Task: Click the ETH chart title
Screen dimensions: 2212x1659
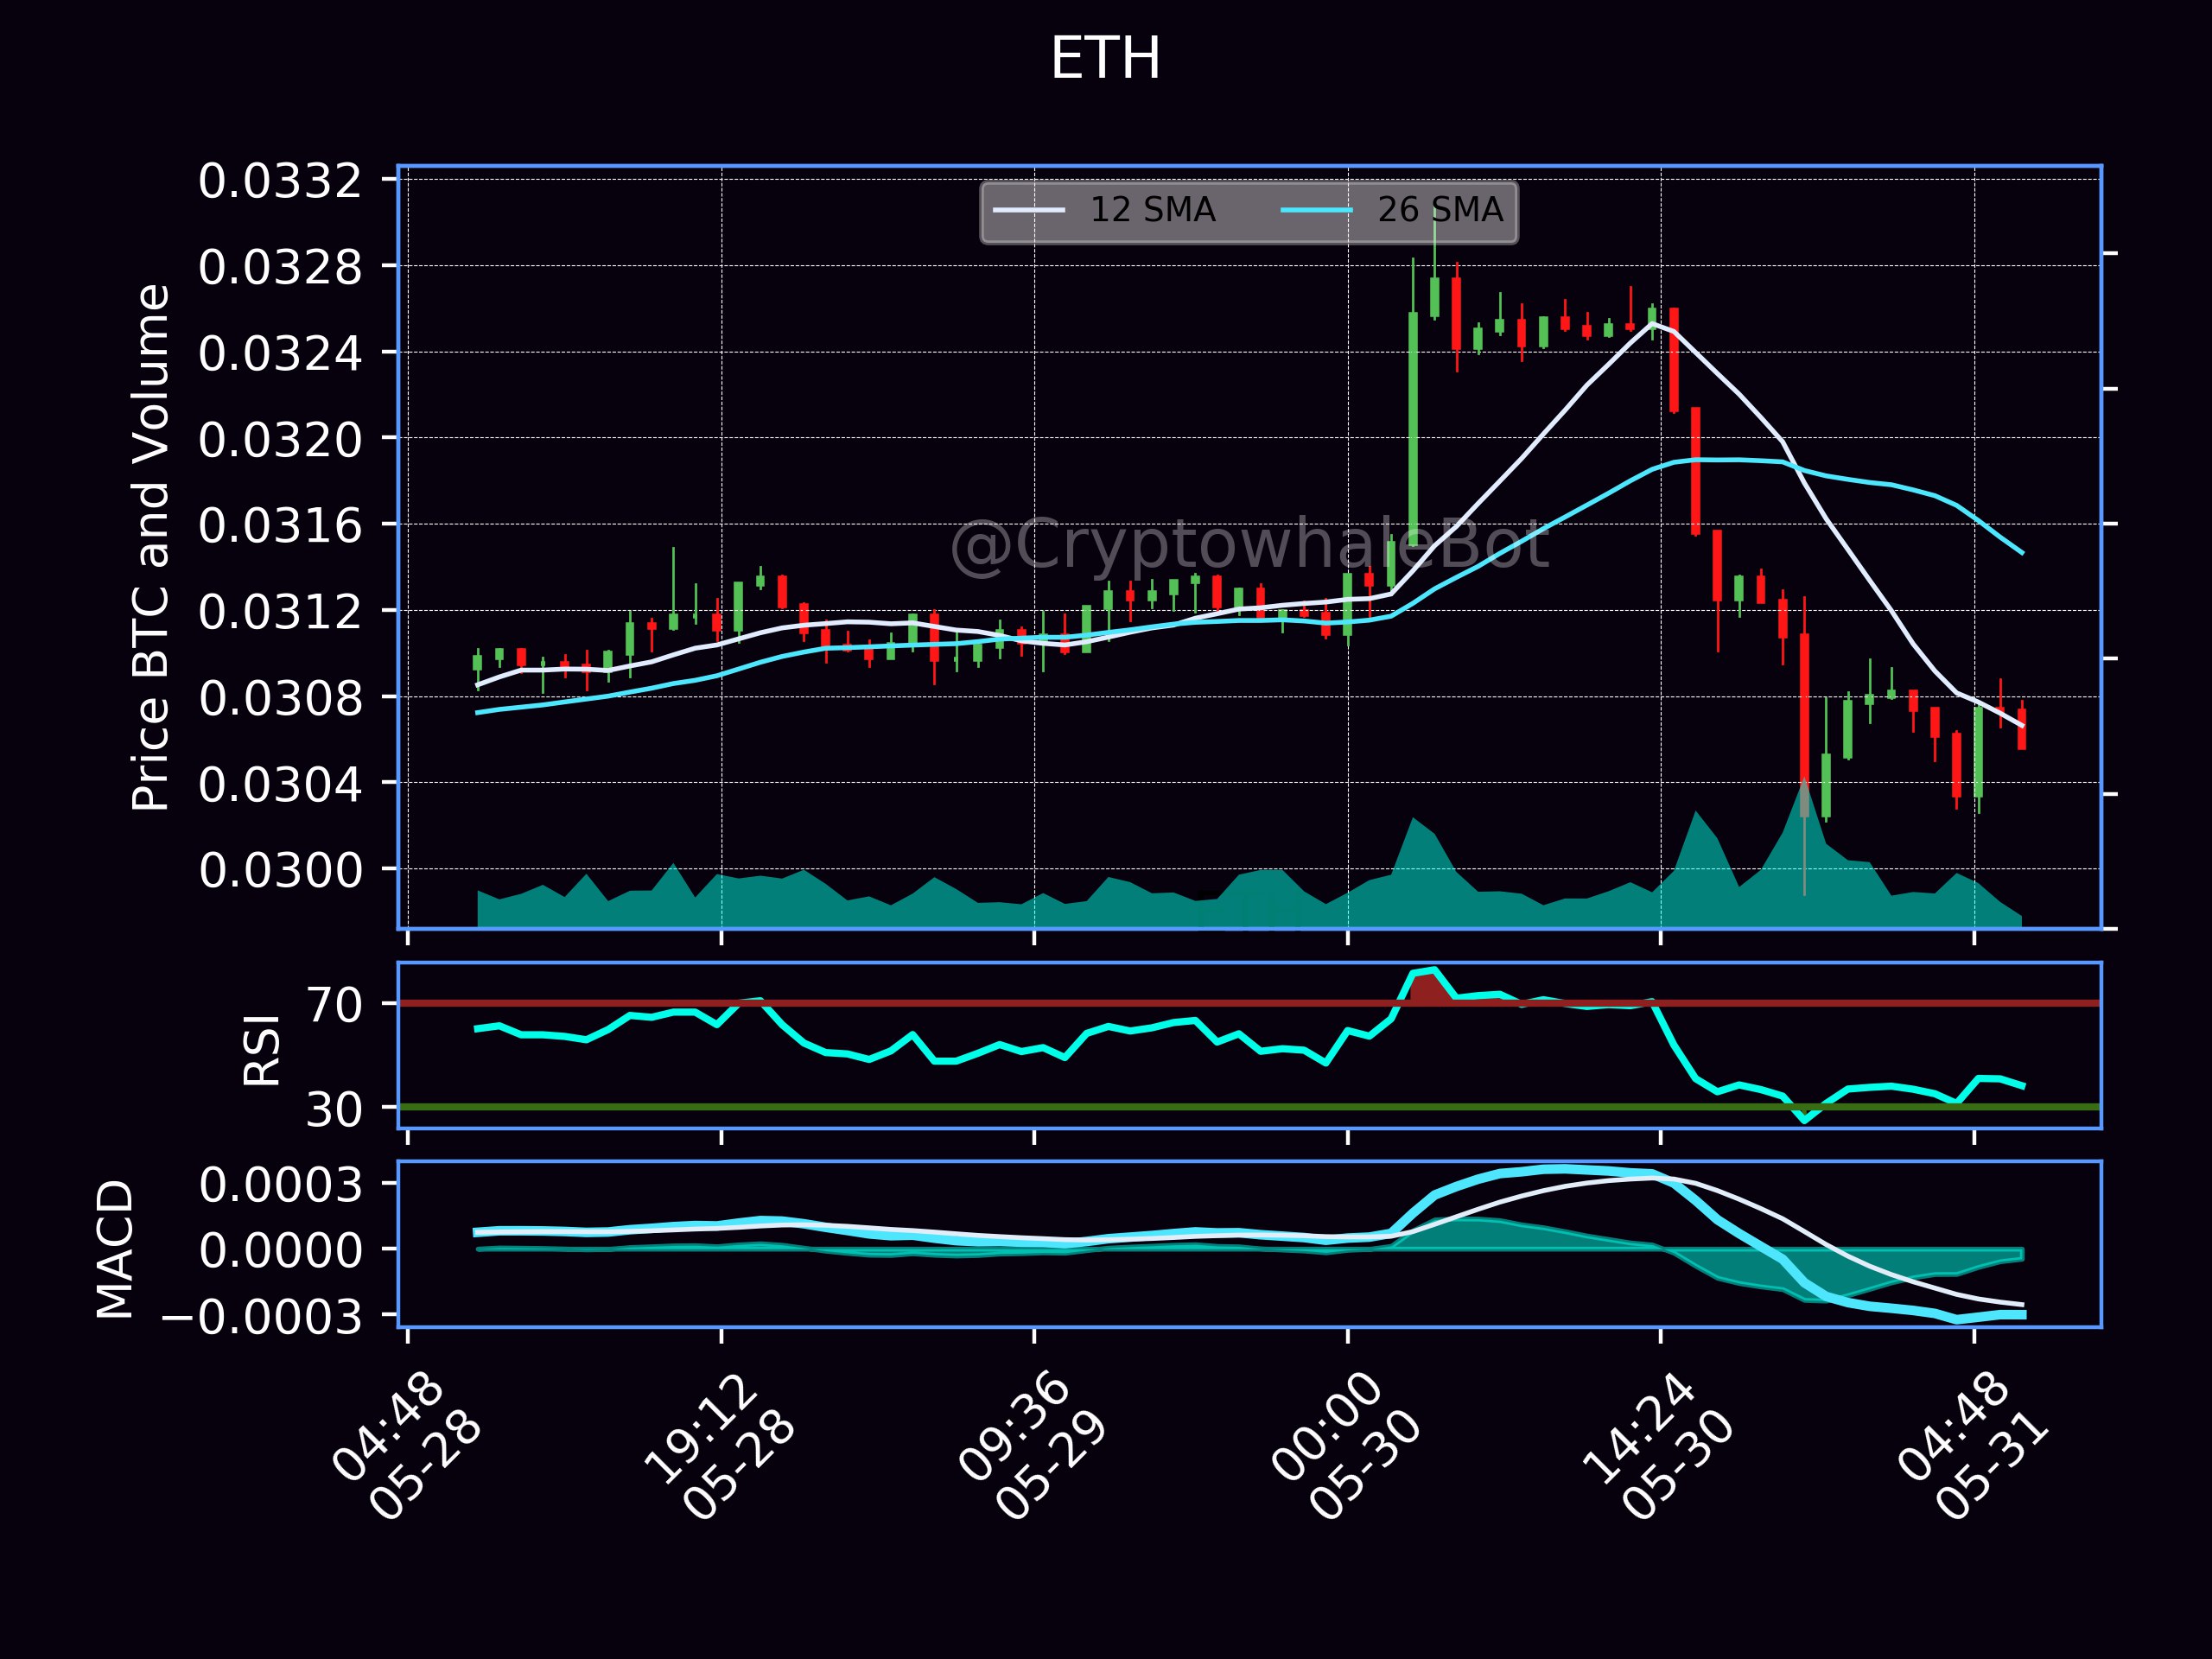Action: (x=1105, y=59)
